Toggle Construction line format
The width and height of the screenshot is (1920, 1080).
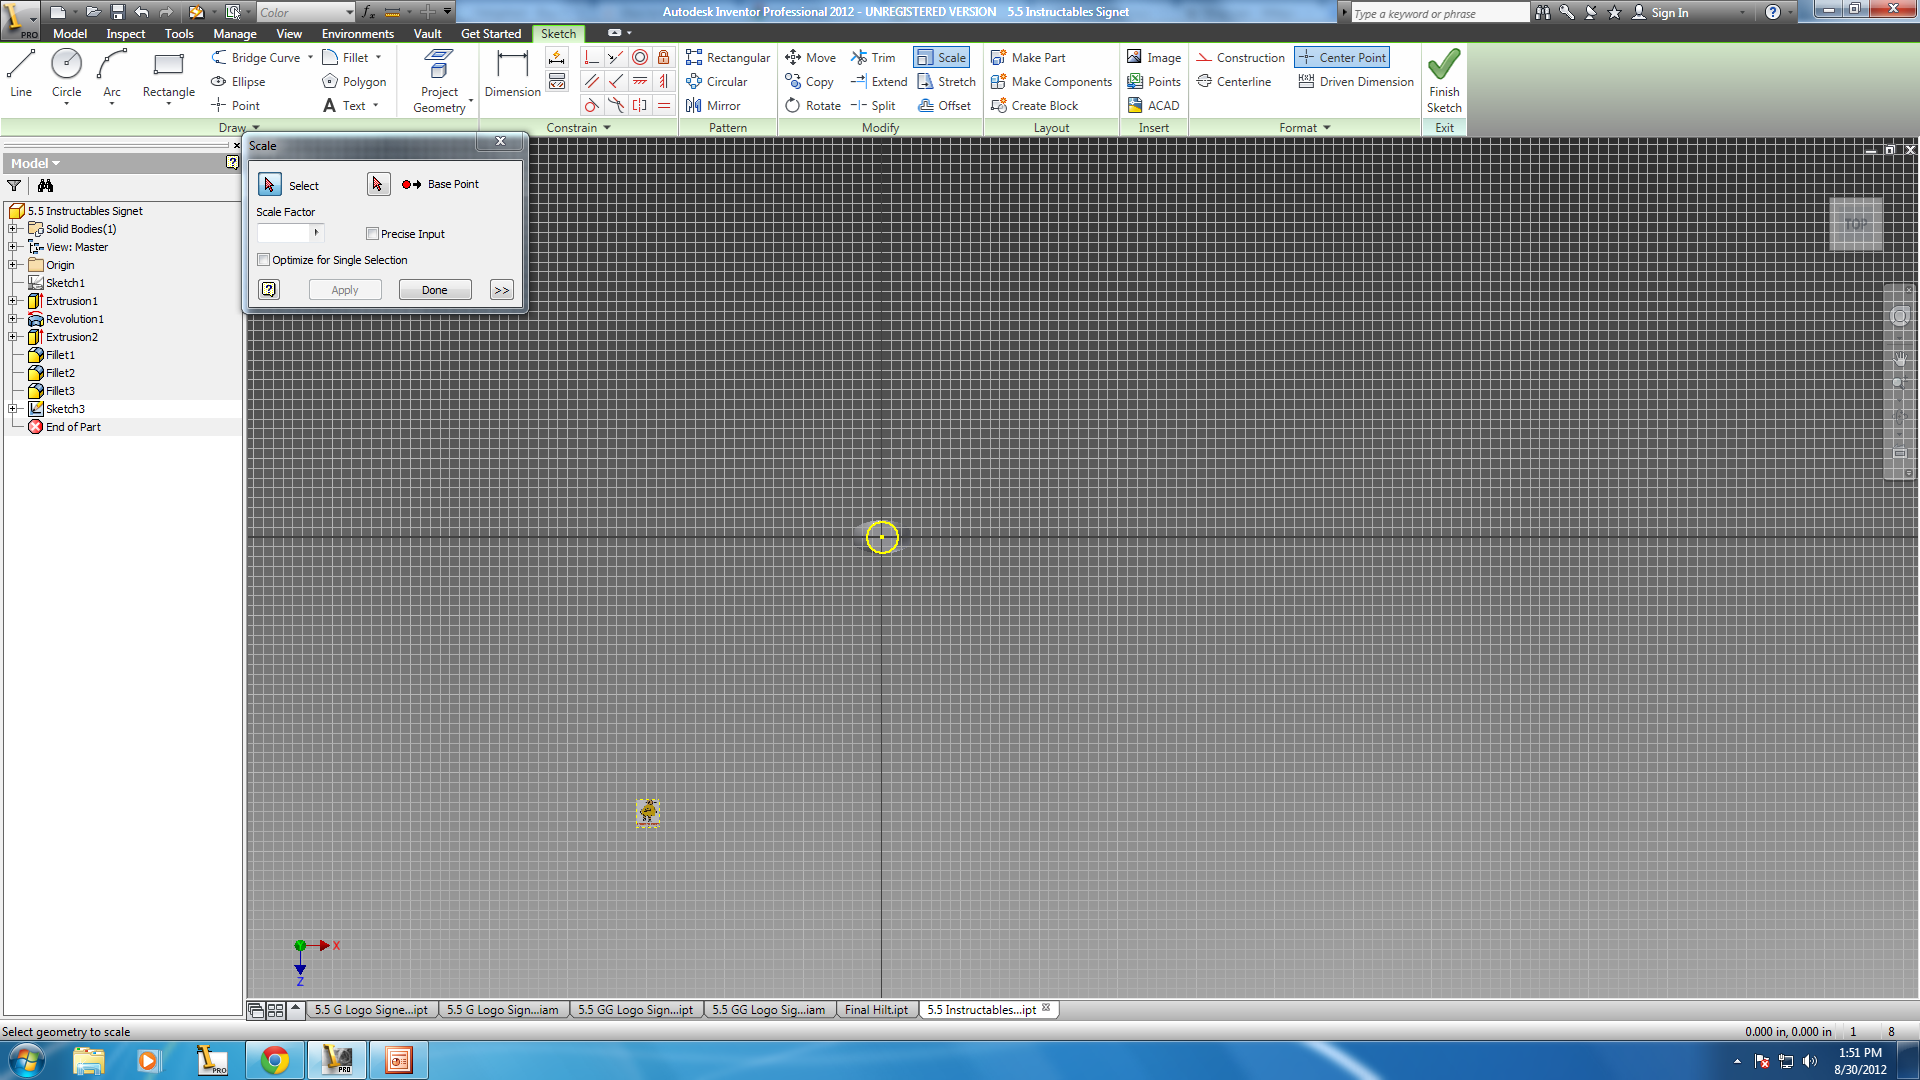coord(1240,58)
